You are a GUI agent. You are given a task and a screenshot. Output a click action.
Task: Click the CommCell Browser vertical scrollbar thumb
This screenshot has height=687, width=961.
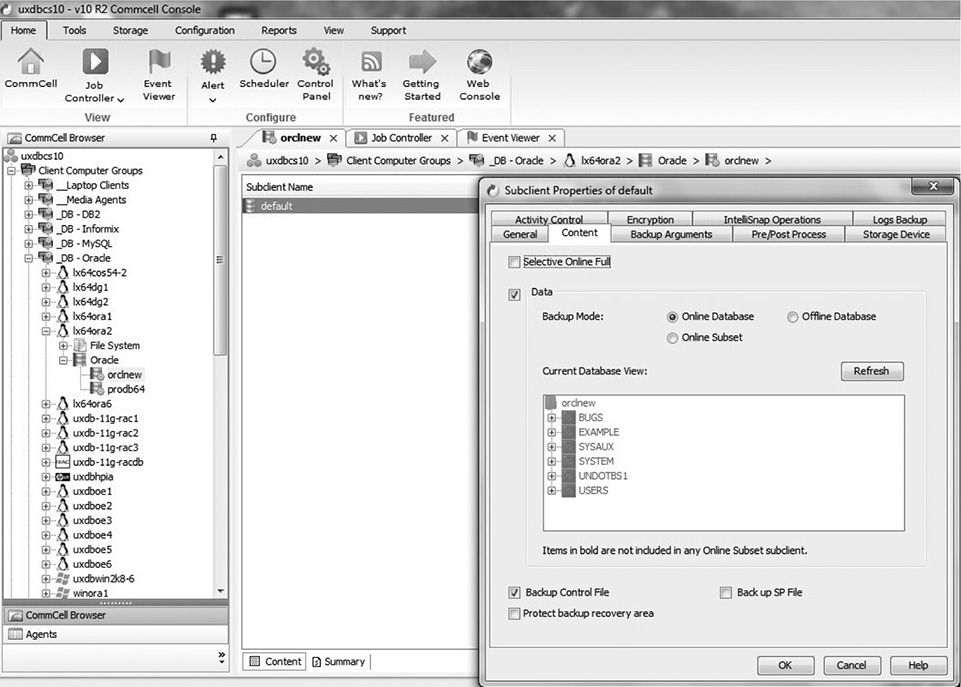(x=221, y=259)
